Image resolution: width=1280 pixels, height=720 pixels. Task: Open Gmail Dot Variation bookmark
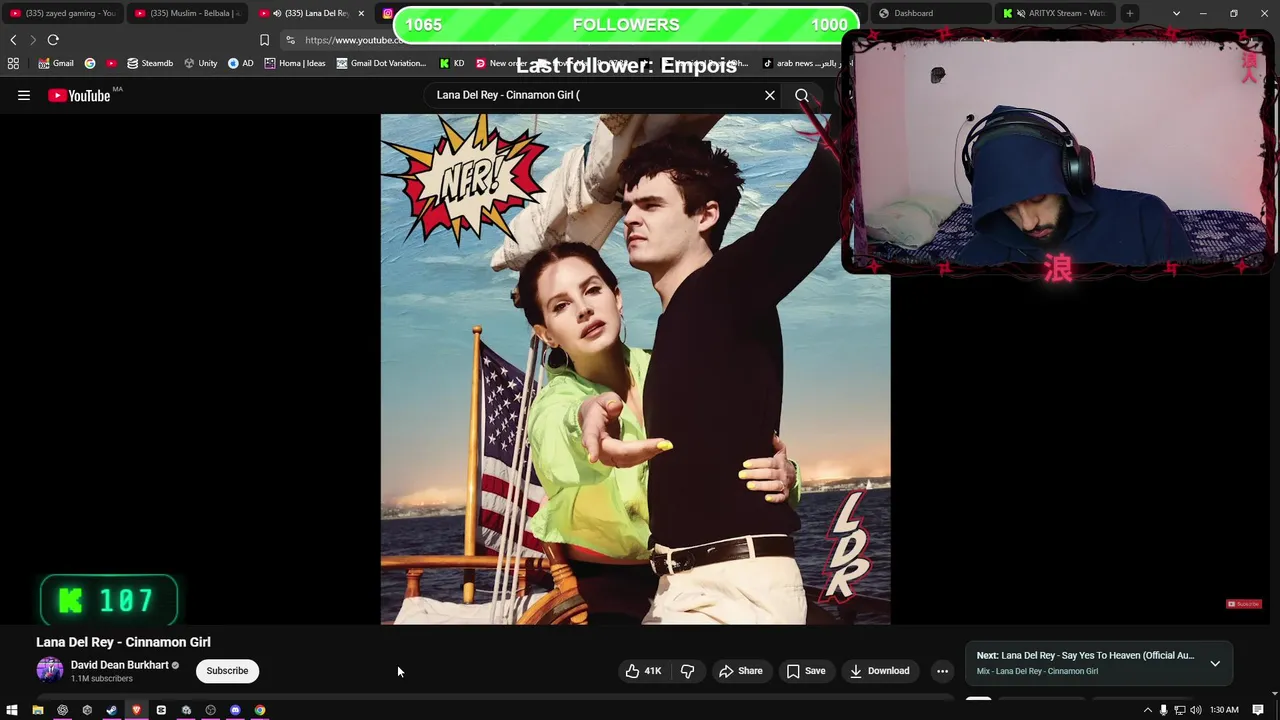[382, 63]
